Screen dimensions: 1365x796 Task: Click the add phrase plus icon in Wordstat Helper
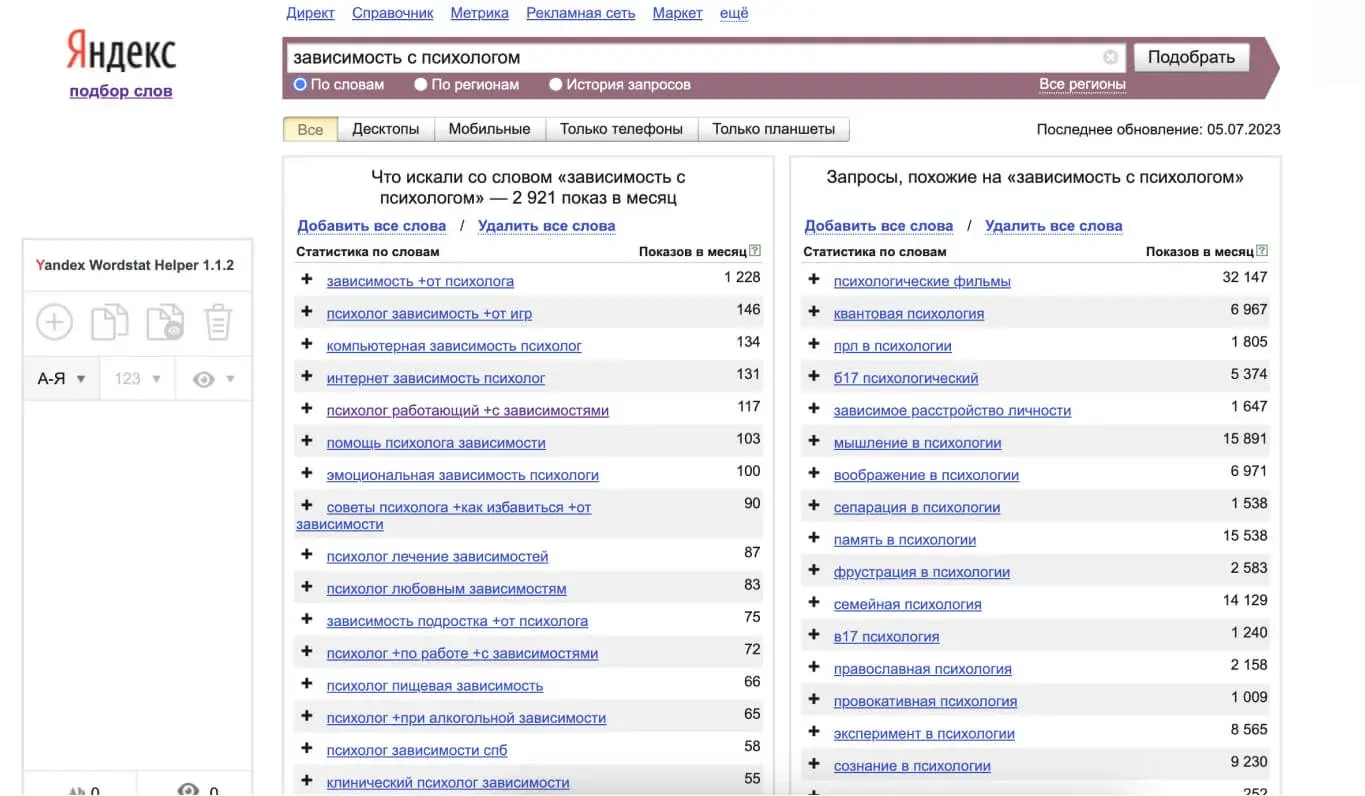tap(54, 322)
